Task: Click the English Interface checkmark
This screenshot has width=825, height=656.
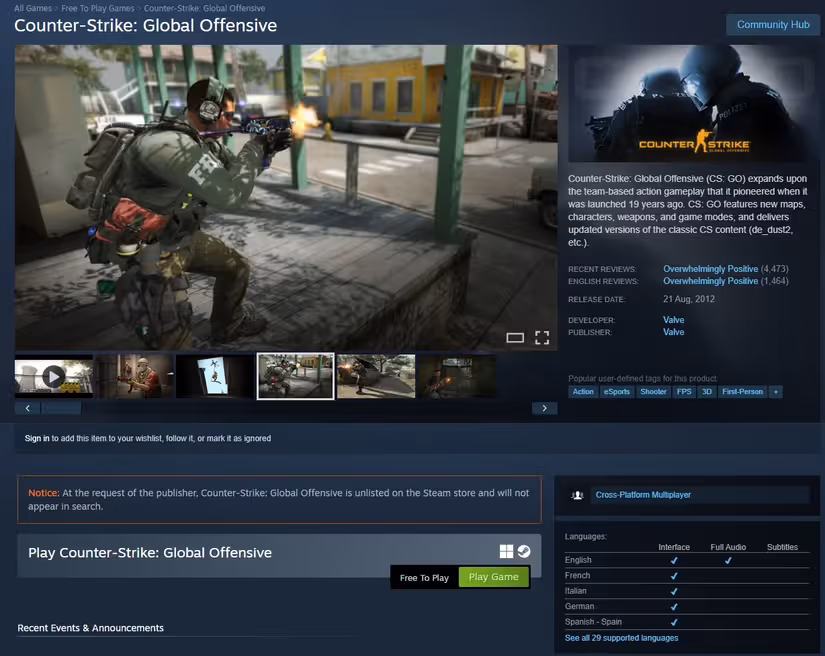Action: (673, 560)
